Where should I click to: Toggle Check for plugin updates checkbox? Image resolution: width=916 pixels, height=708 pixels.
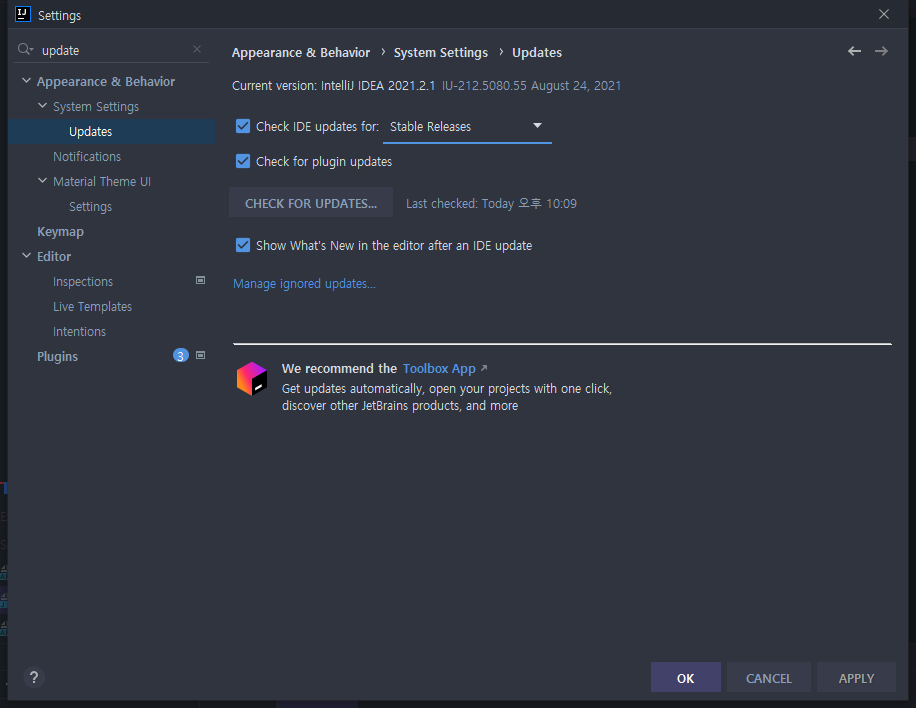pyautogui.click(x=243, y=161)
